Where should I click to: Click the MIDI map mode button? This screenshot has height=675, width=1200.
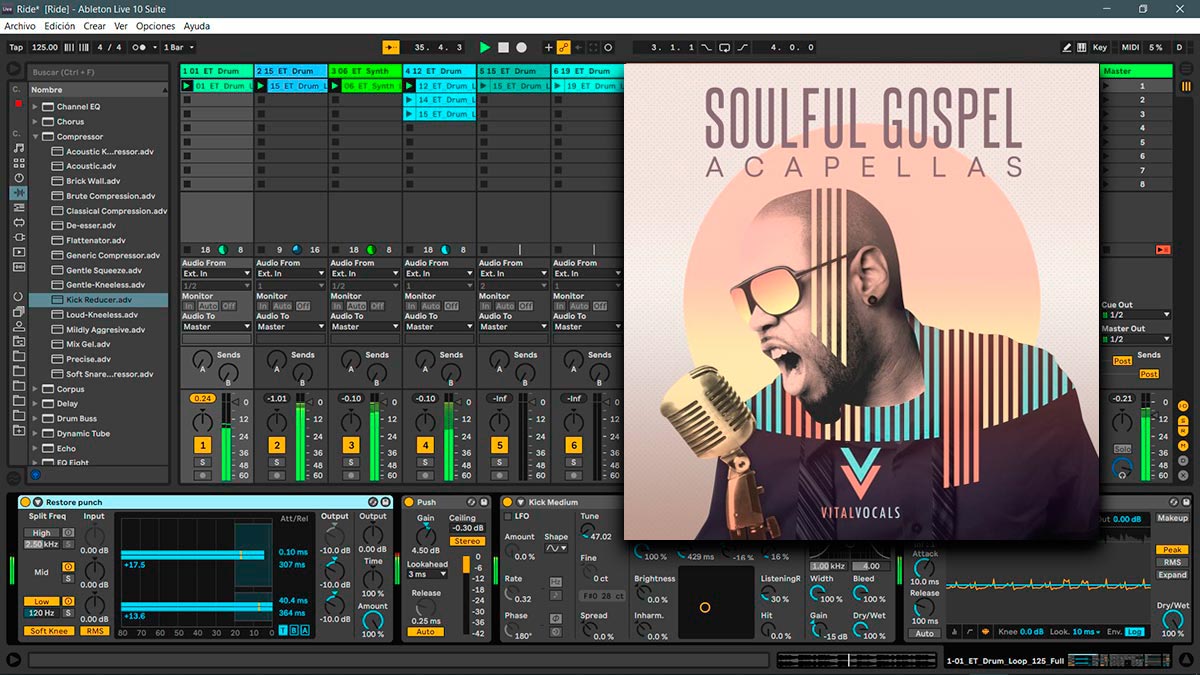point(1130,47)
